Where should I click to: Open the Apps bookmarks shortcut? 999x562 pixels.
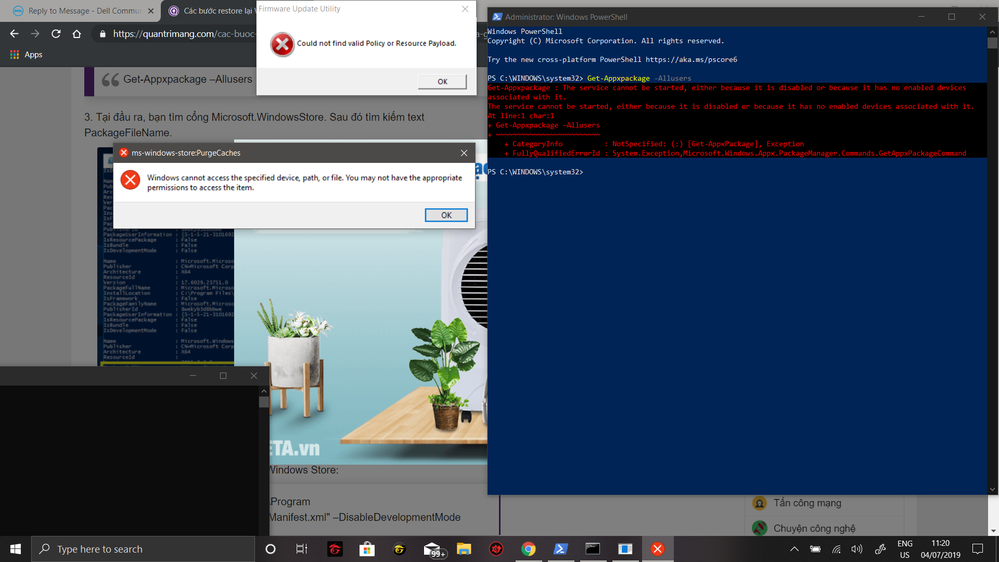[26, 55]
